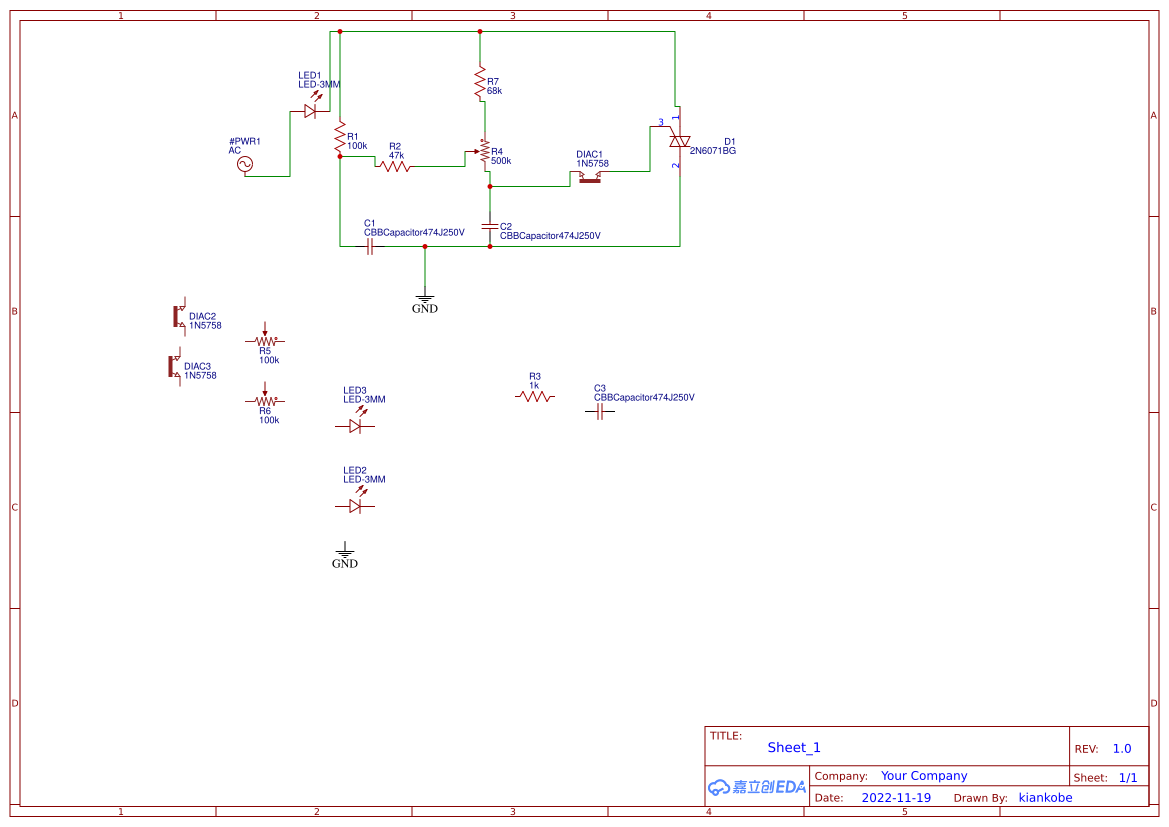
Task: Click the Sheet_1 title text
Action: 793,748
